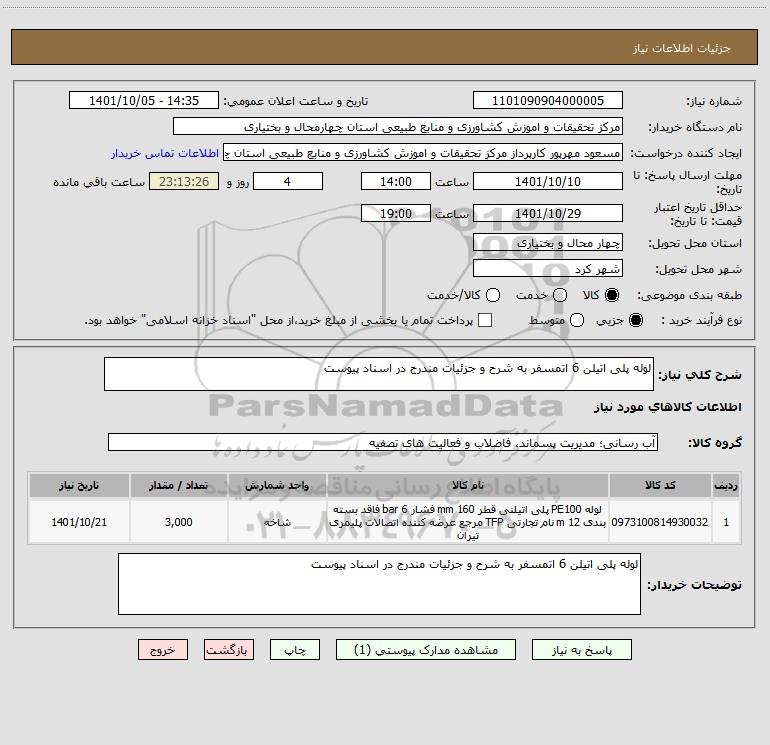Select the جزیی purchase type radio
770x745 pixels.
coord(636,320)
